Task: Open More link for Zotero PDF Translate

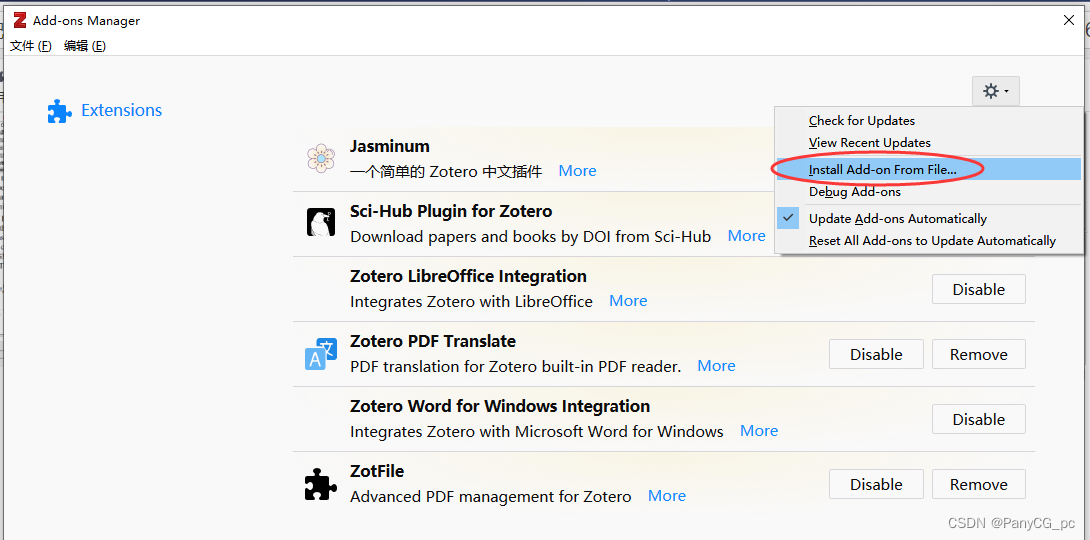Action: pos(716,366)
